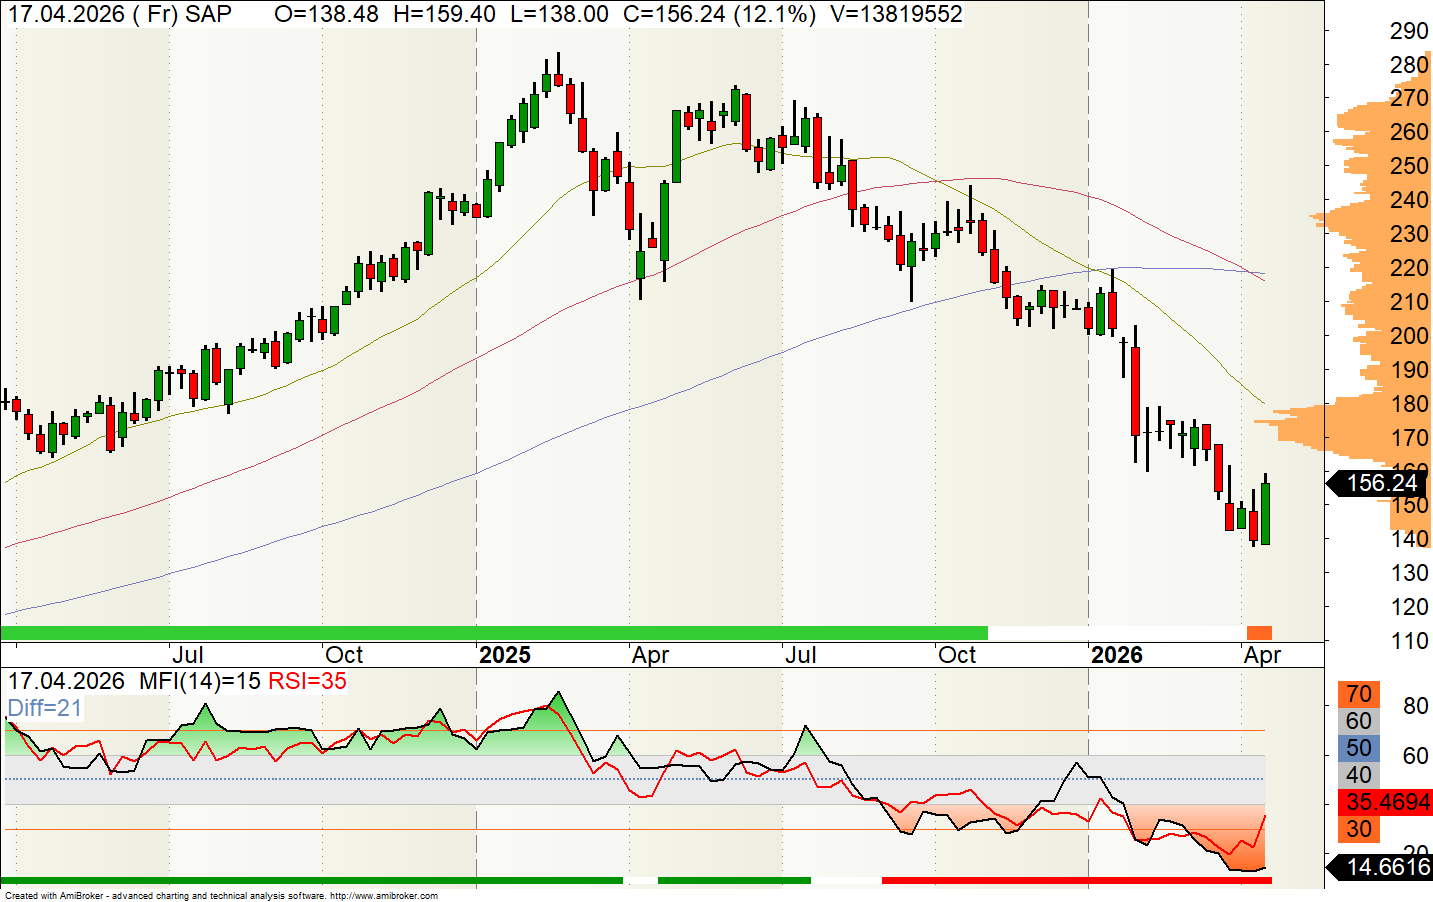Click the red RSI=35 indicator label
The width and height of the screenshot is (1433, 902).
307,682
